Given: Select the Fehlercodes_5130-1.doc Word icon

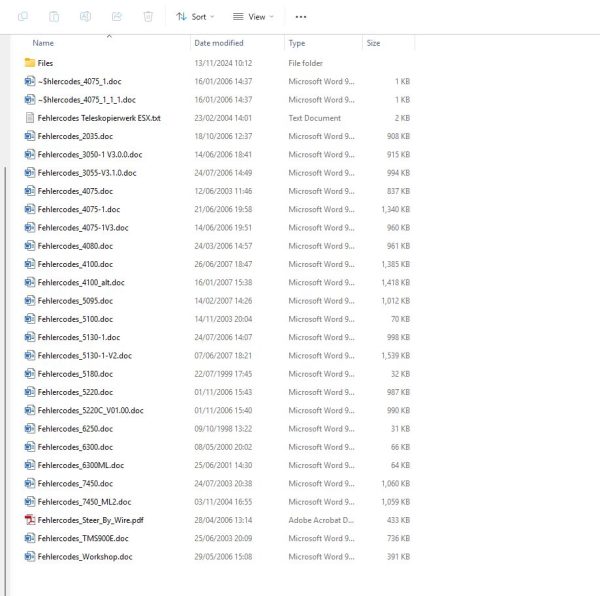Looking at the screenshot, I should (29, 337).
